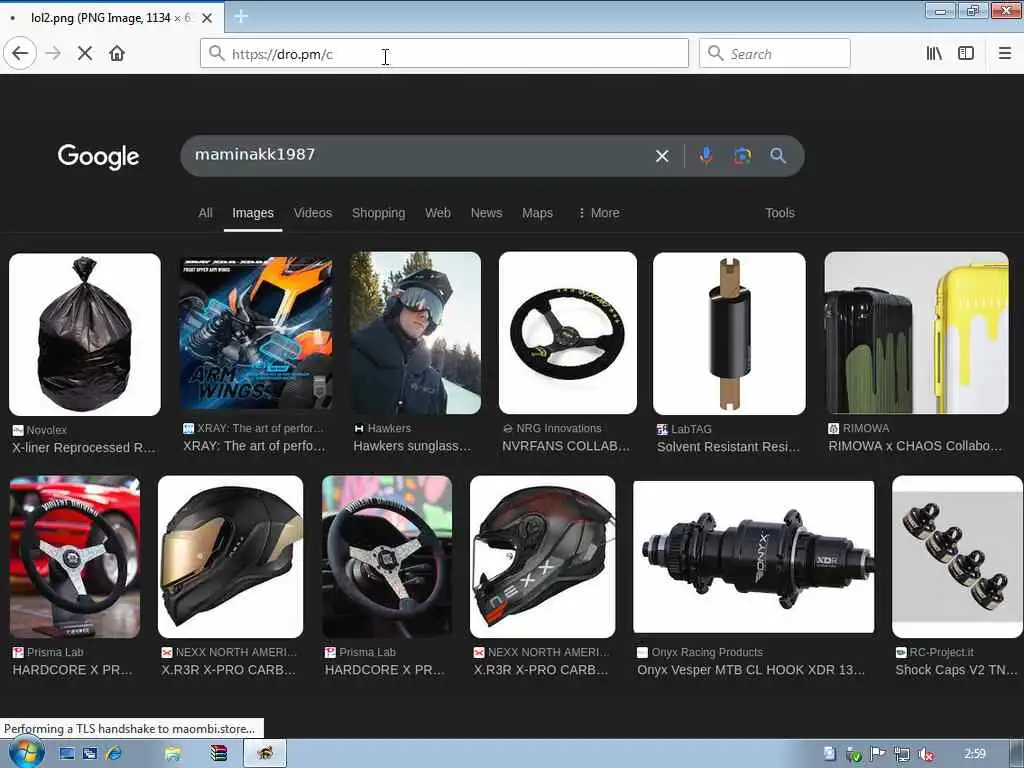Open the Shock Caps thumbnail
This screenshot has height=768, width=1024.
tap(957, 556)
